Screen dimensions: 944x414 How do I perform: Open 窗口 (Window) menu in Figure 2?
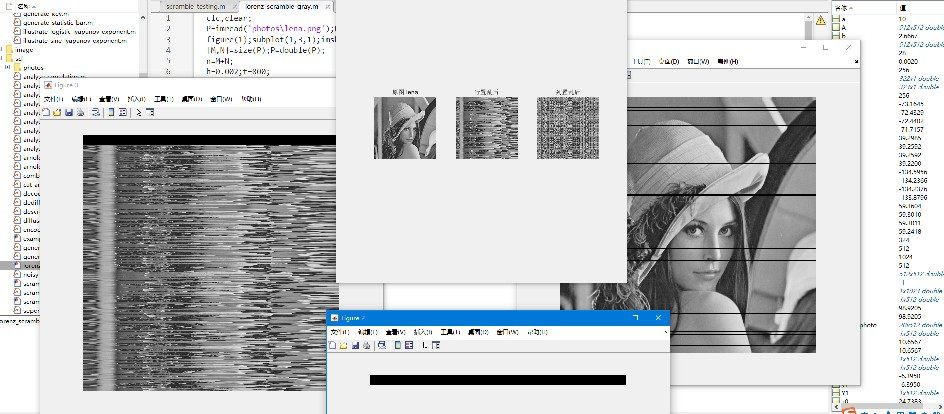506,332
